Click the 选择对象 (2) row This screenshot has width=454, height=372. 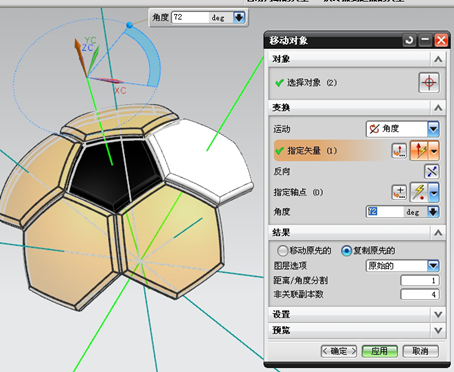(x=357, y=83)
